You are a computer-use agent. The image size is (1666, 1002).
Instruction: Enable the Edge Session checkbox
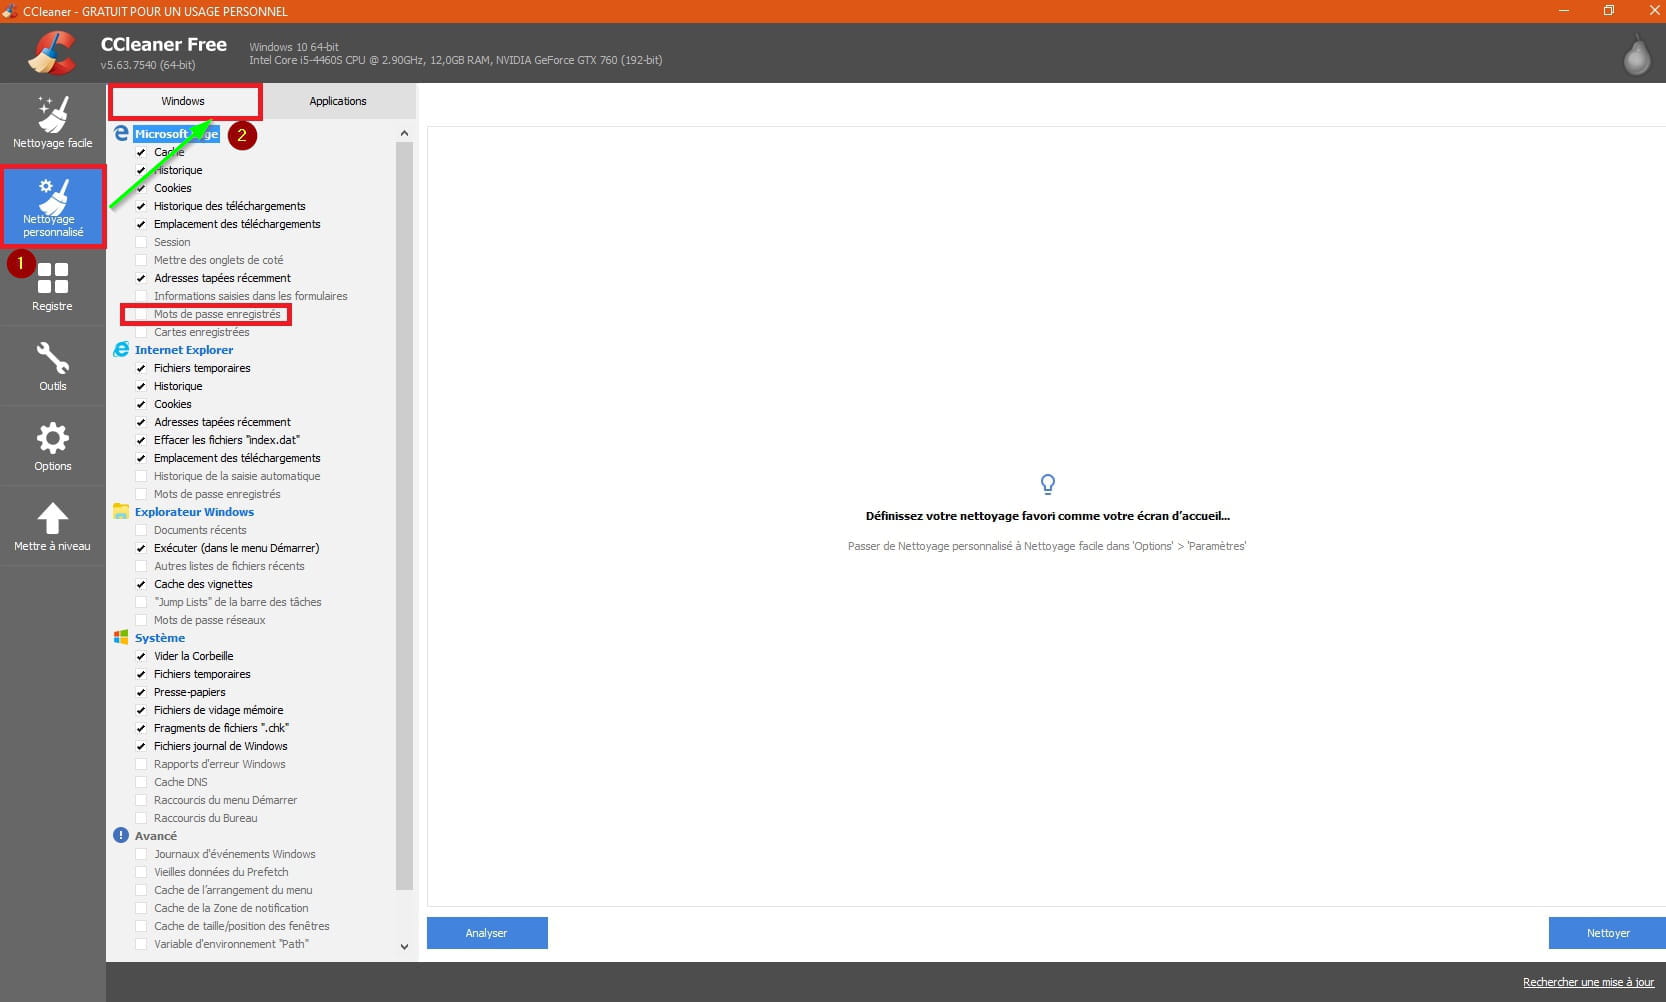pos(141,242)
